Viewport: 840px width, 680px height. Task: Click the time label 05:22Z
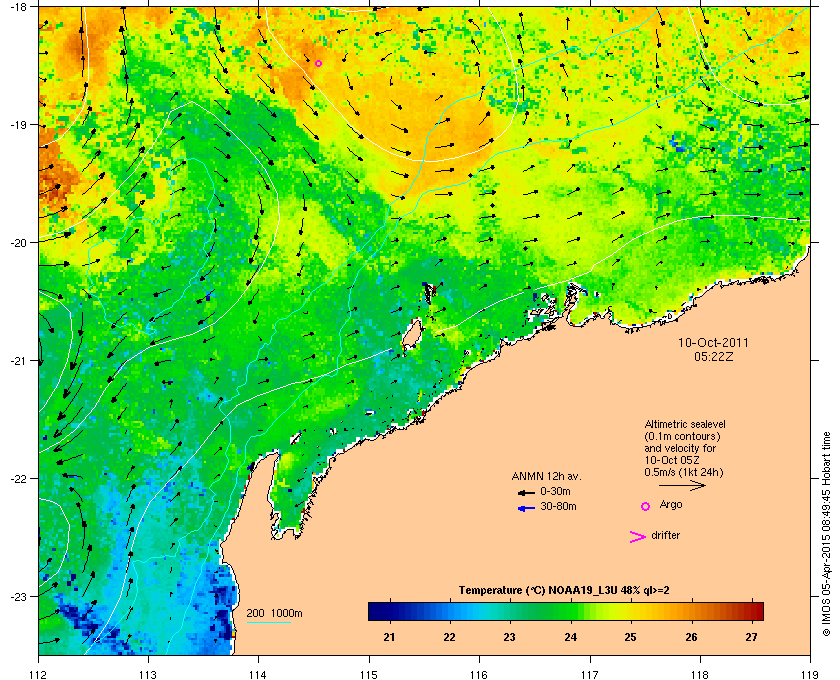tap(714, 356)
